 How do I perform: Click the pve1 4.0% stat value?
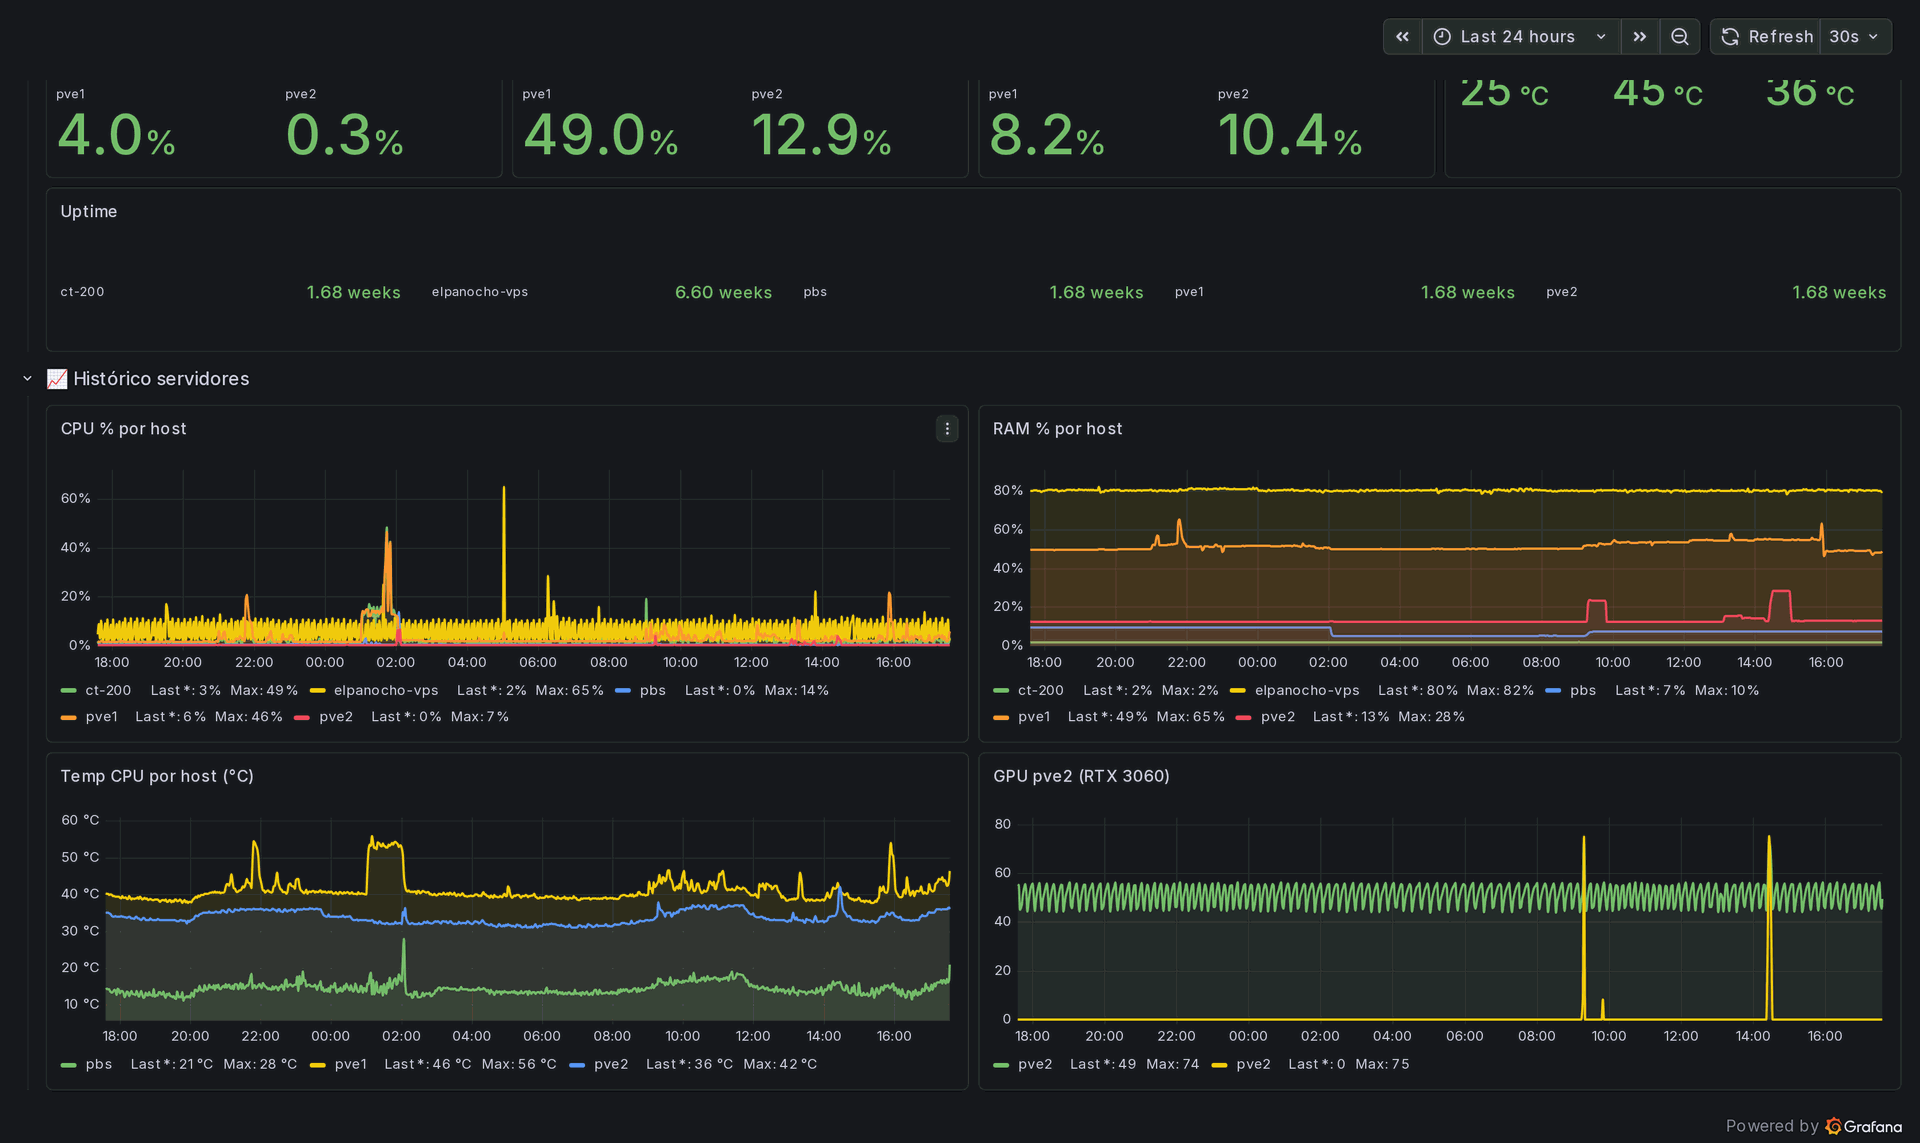[x=117, y=135]
